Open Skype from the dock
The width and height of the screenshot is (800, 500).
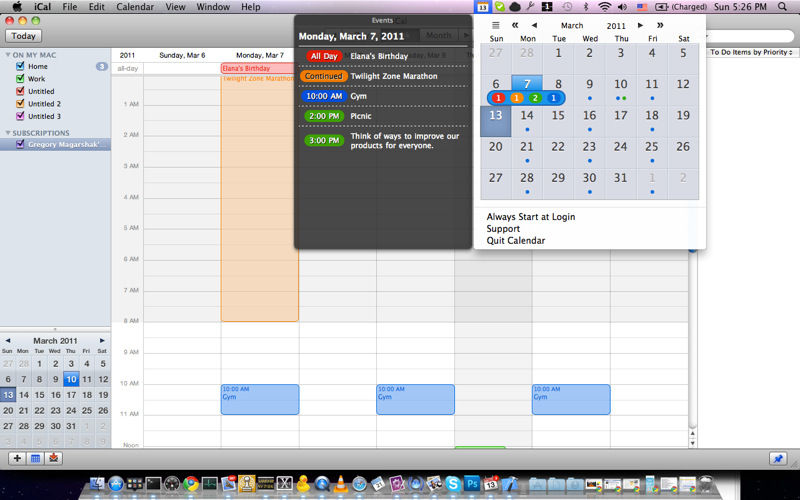[x=453, y=483]
